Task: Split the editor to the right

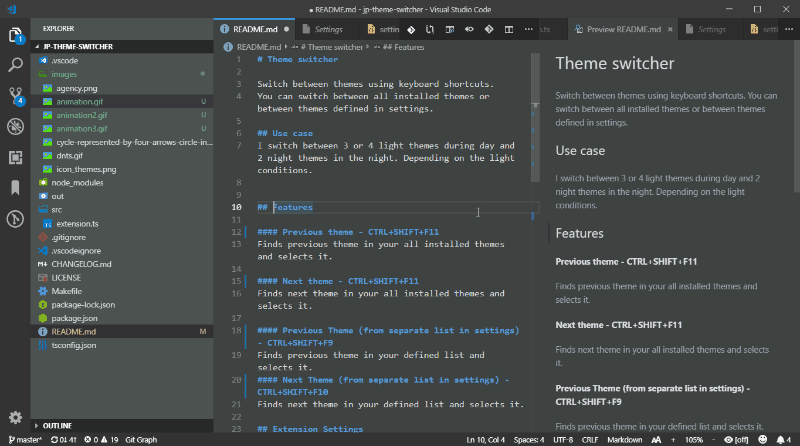Action: click(x=509, y=30)
